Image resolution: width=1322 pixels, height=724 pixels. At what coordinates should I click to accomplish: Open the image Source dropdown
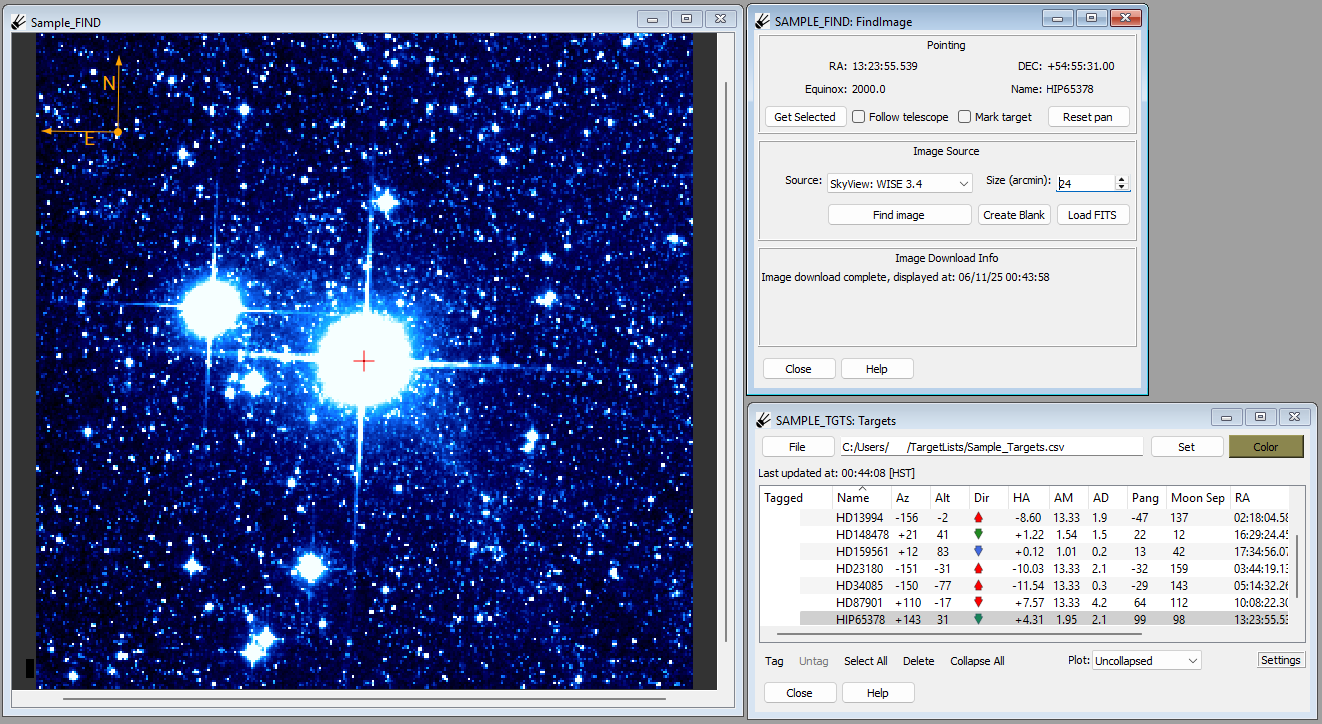point(899,183)
